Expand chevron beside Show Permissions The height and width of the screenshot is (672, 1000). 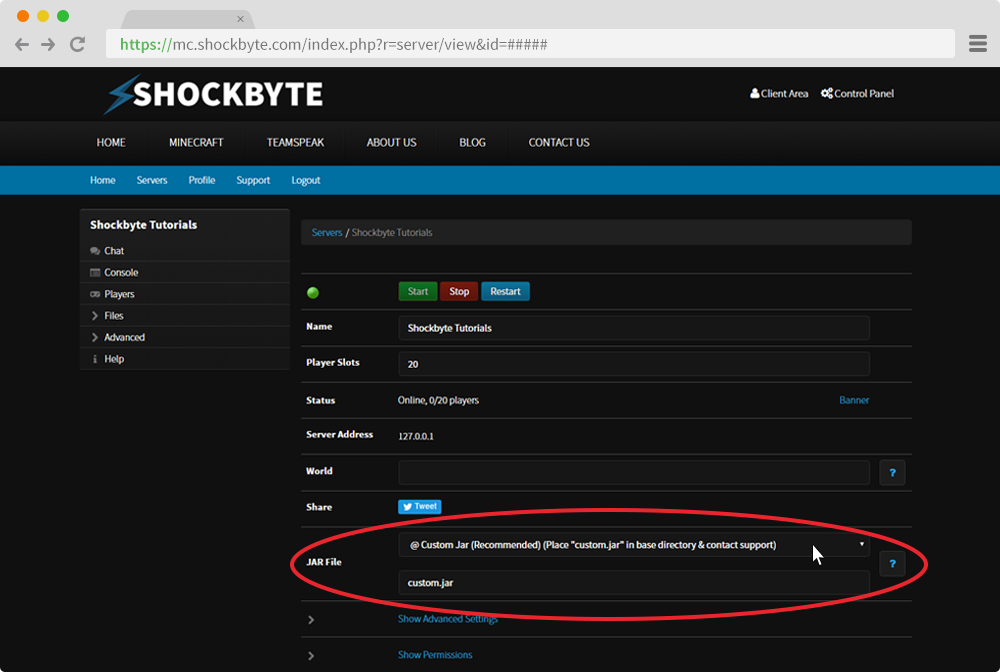(x=311, y=655)
